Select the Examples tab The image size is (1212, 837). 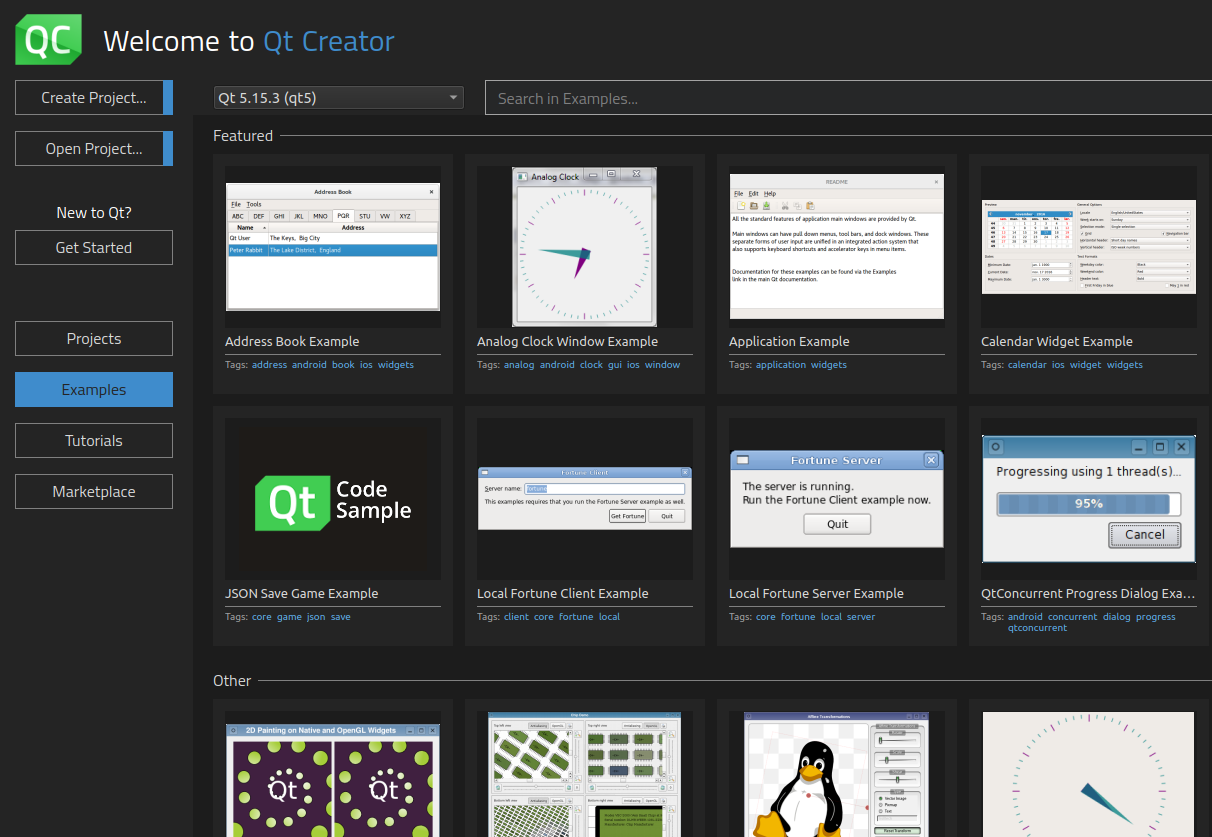[94, 390]
